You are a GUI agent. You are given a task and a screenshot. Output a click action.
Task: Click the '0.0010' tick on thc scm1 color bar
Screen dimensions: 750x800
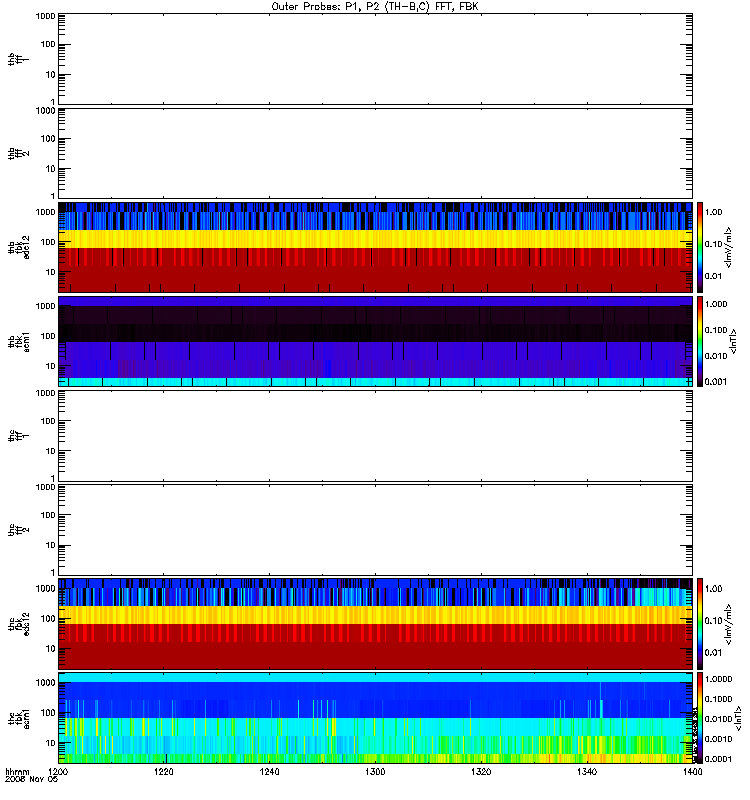(718, 739)
